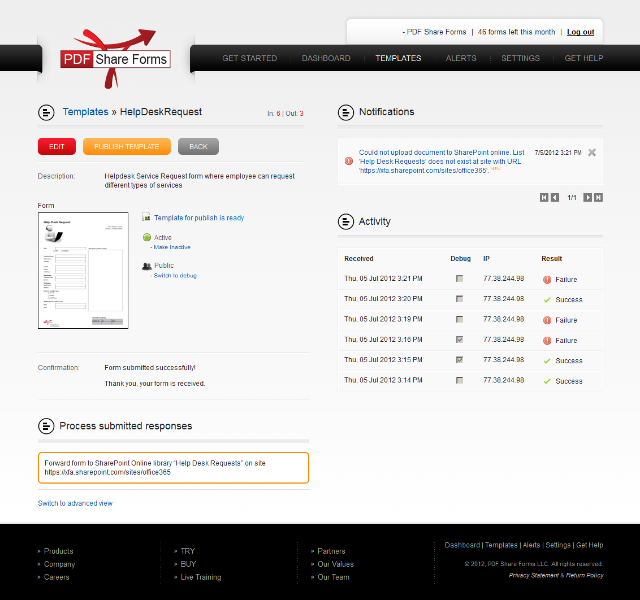Go to next notifications page

coord(587,198)
